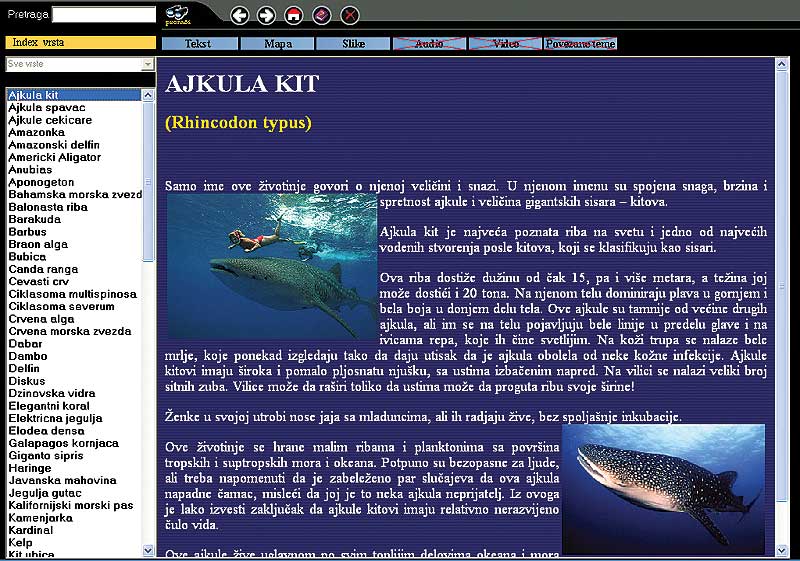Open the Povezane teme tab

[x=581, y=44]
